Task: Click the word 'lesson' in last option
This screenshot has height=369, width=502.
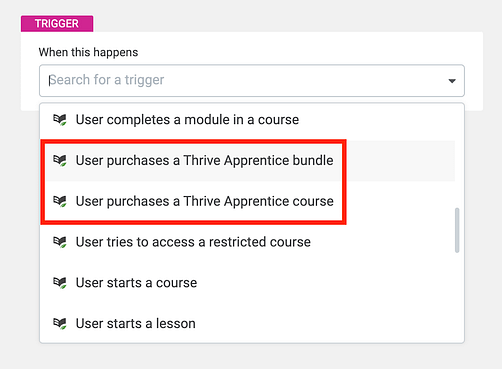Action: pyautogui.click(x=176, y=324)
